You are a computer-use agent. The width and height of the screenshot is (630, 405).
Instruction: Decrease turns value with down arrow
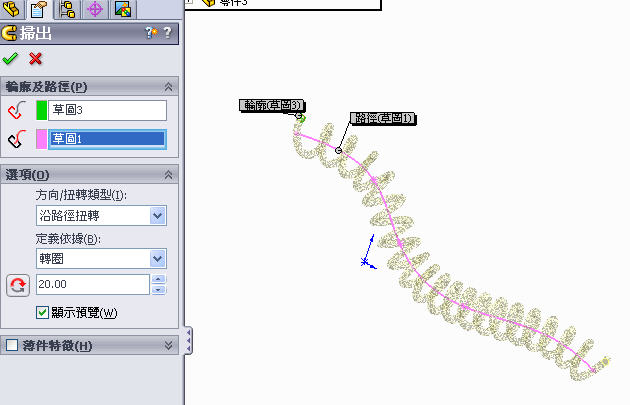pos(159,290)
